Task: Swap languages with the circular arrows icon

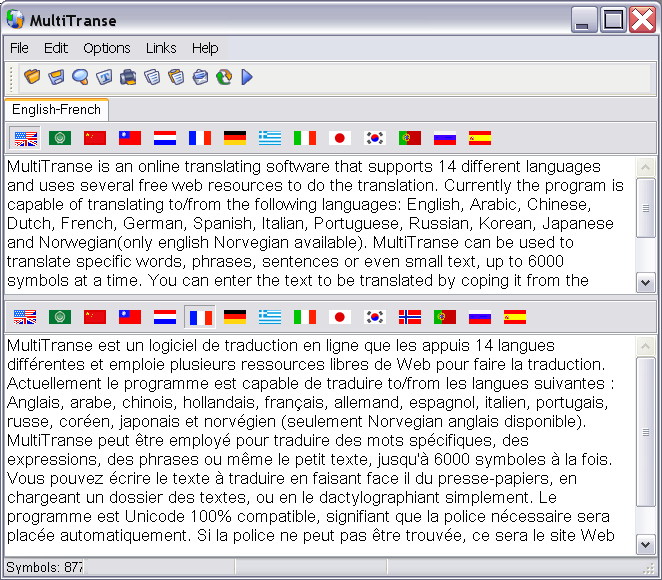Action: click(224, 77)
